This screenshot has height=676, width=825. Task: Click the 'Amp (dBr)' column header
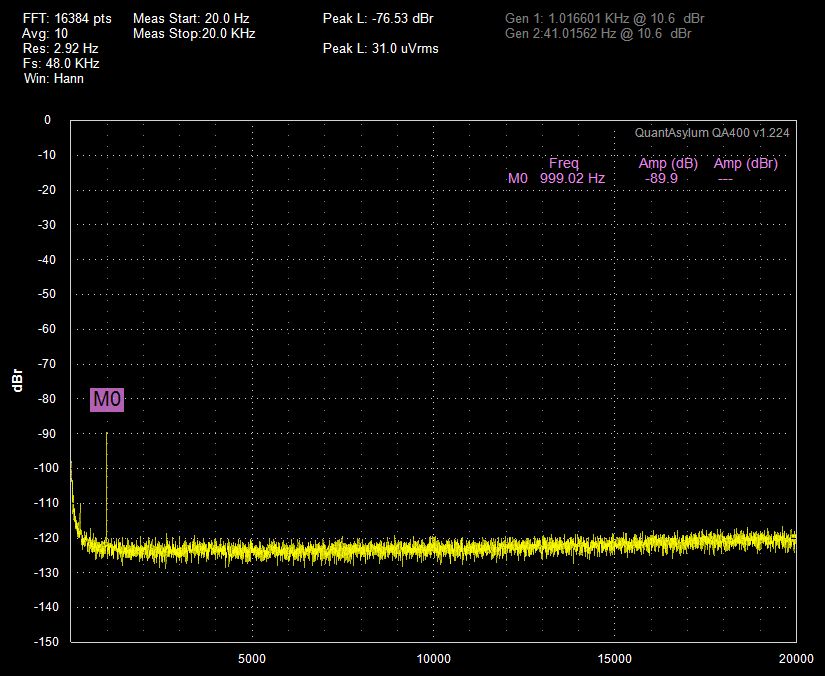[746, 164]
